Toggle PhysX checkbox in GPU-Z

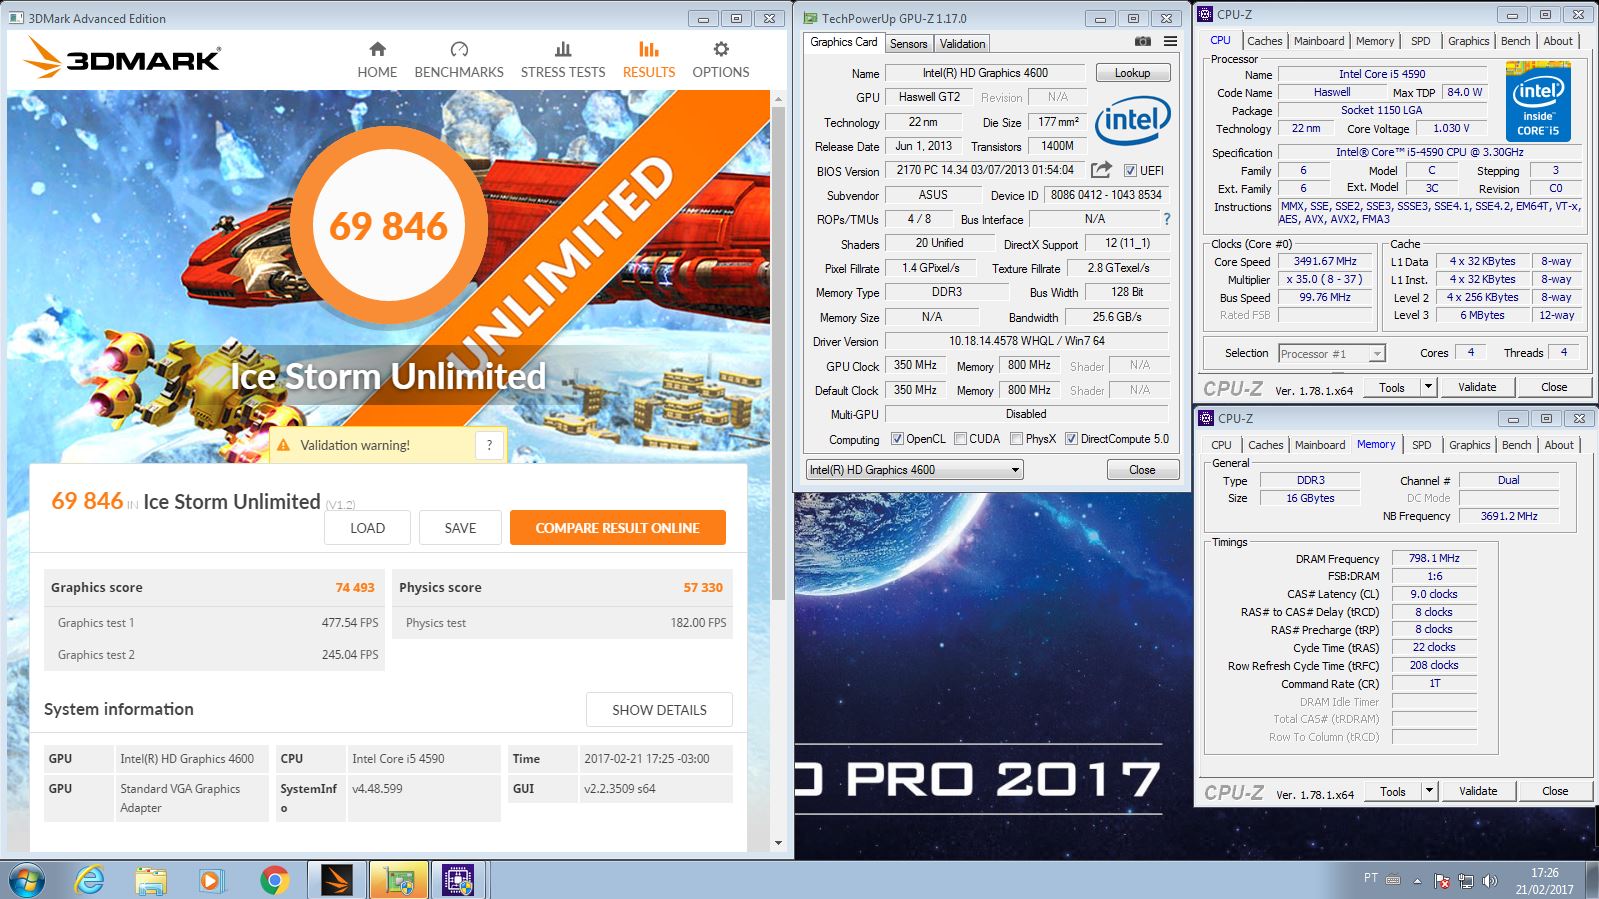point(1016,439)
